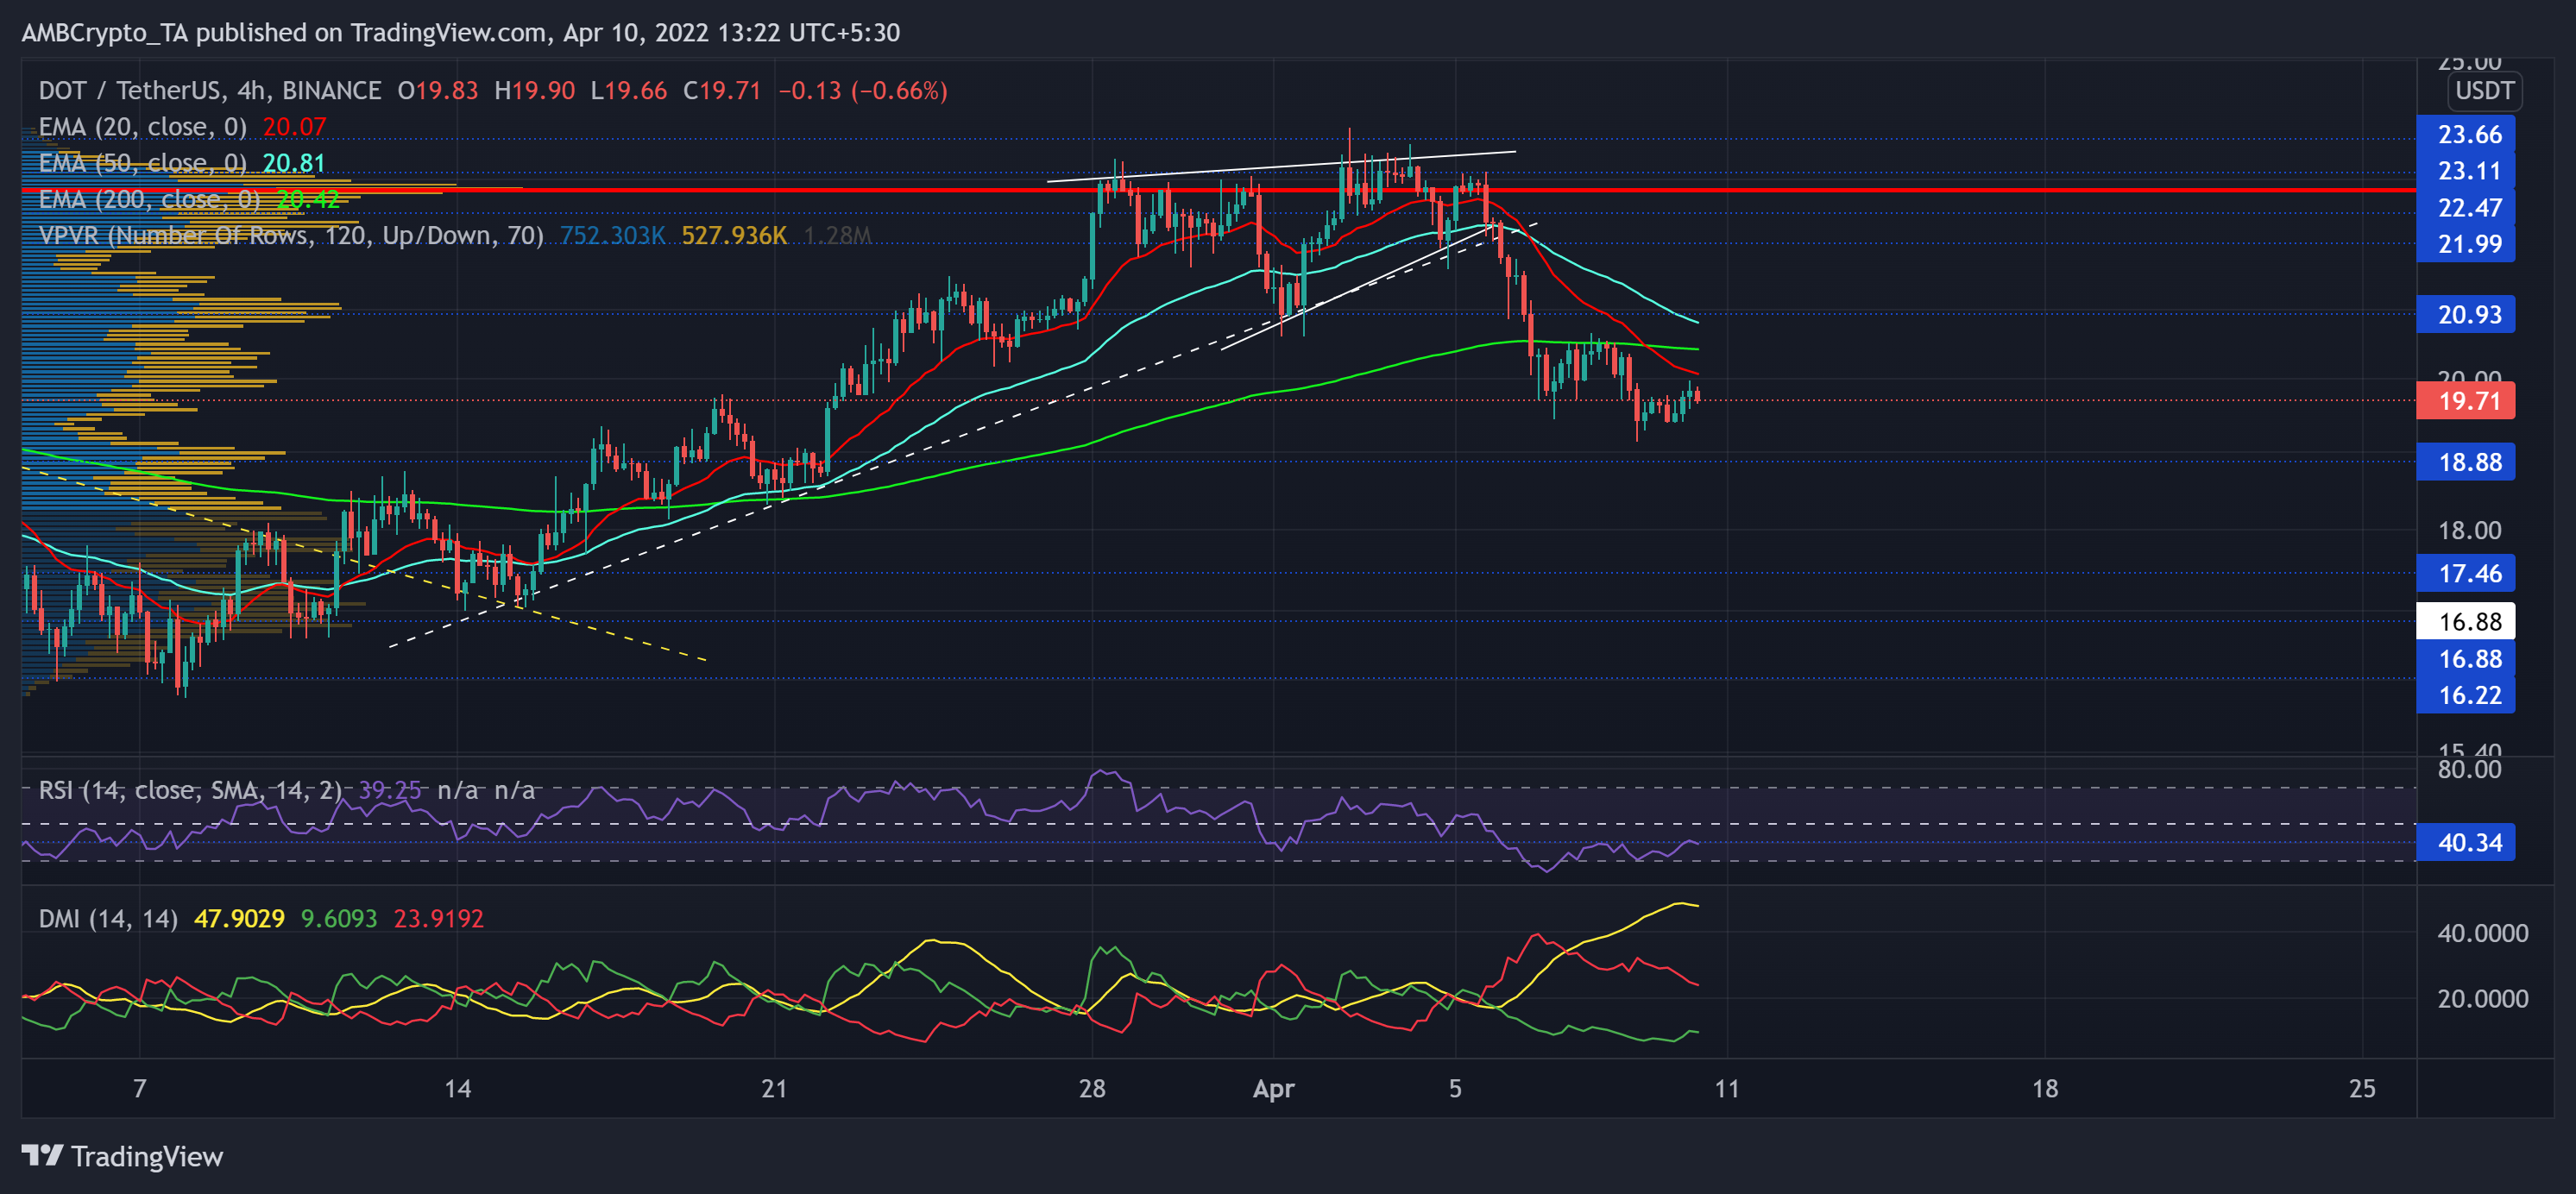Select the VPVR indicator legend label
The image size is (2576, 1194).
[291, 235]
